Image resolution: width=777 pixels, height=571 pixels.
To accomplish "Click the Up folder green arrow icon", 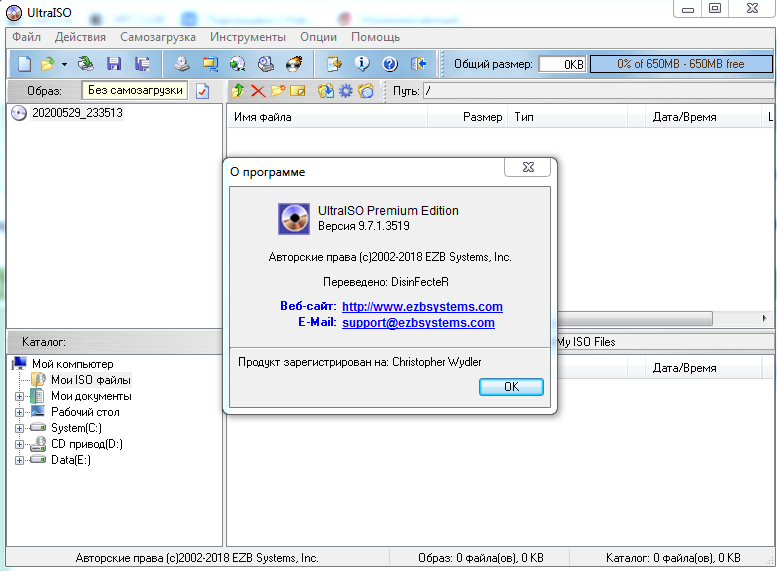I will [x=238, y=91].
